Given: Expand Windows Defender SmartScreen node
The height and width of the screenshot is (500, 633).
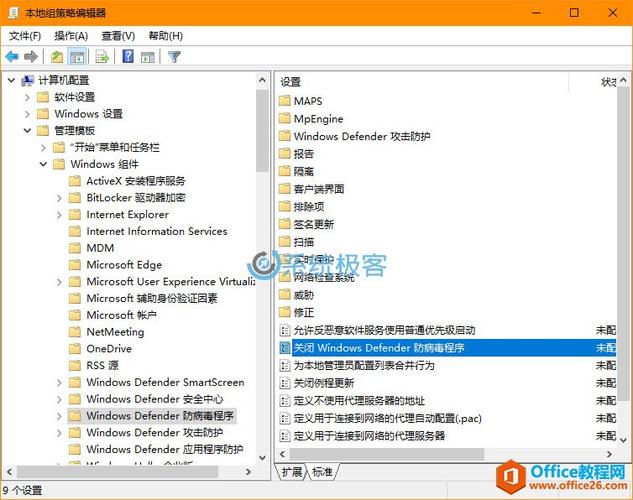Looking at the screenshot, I should pyautogui.click(x=59, y=382).
